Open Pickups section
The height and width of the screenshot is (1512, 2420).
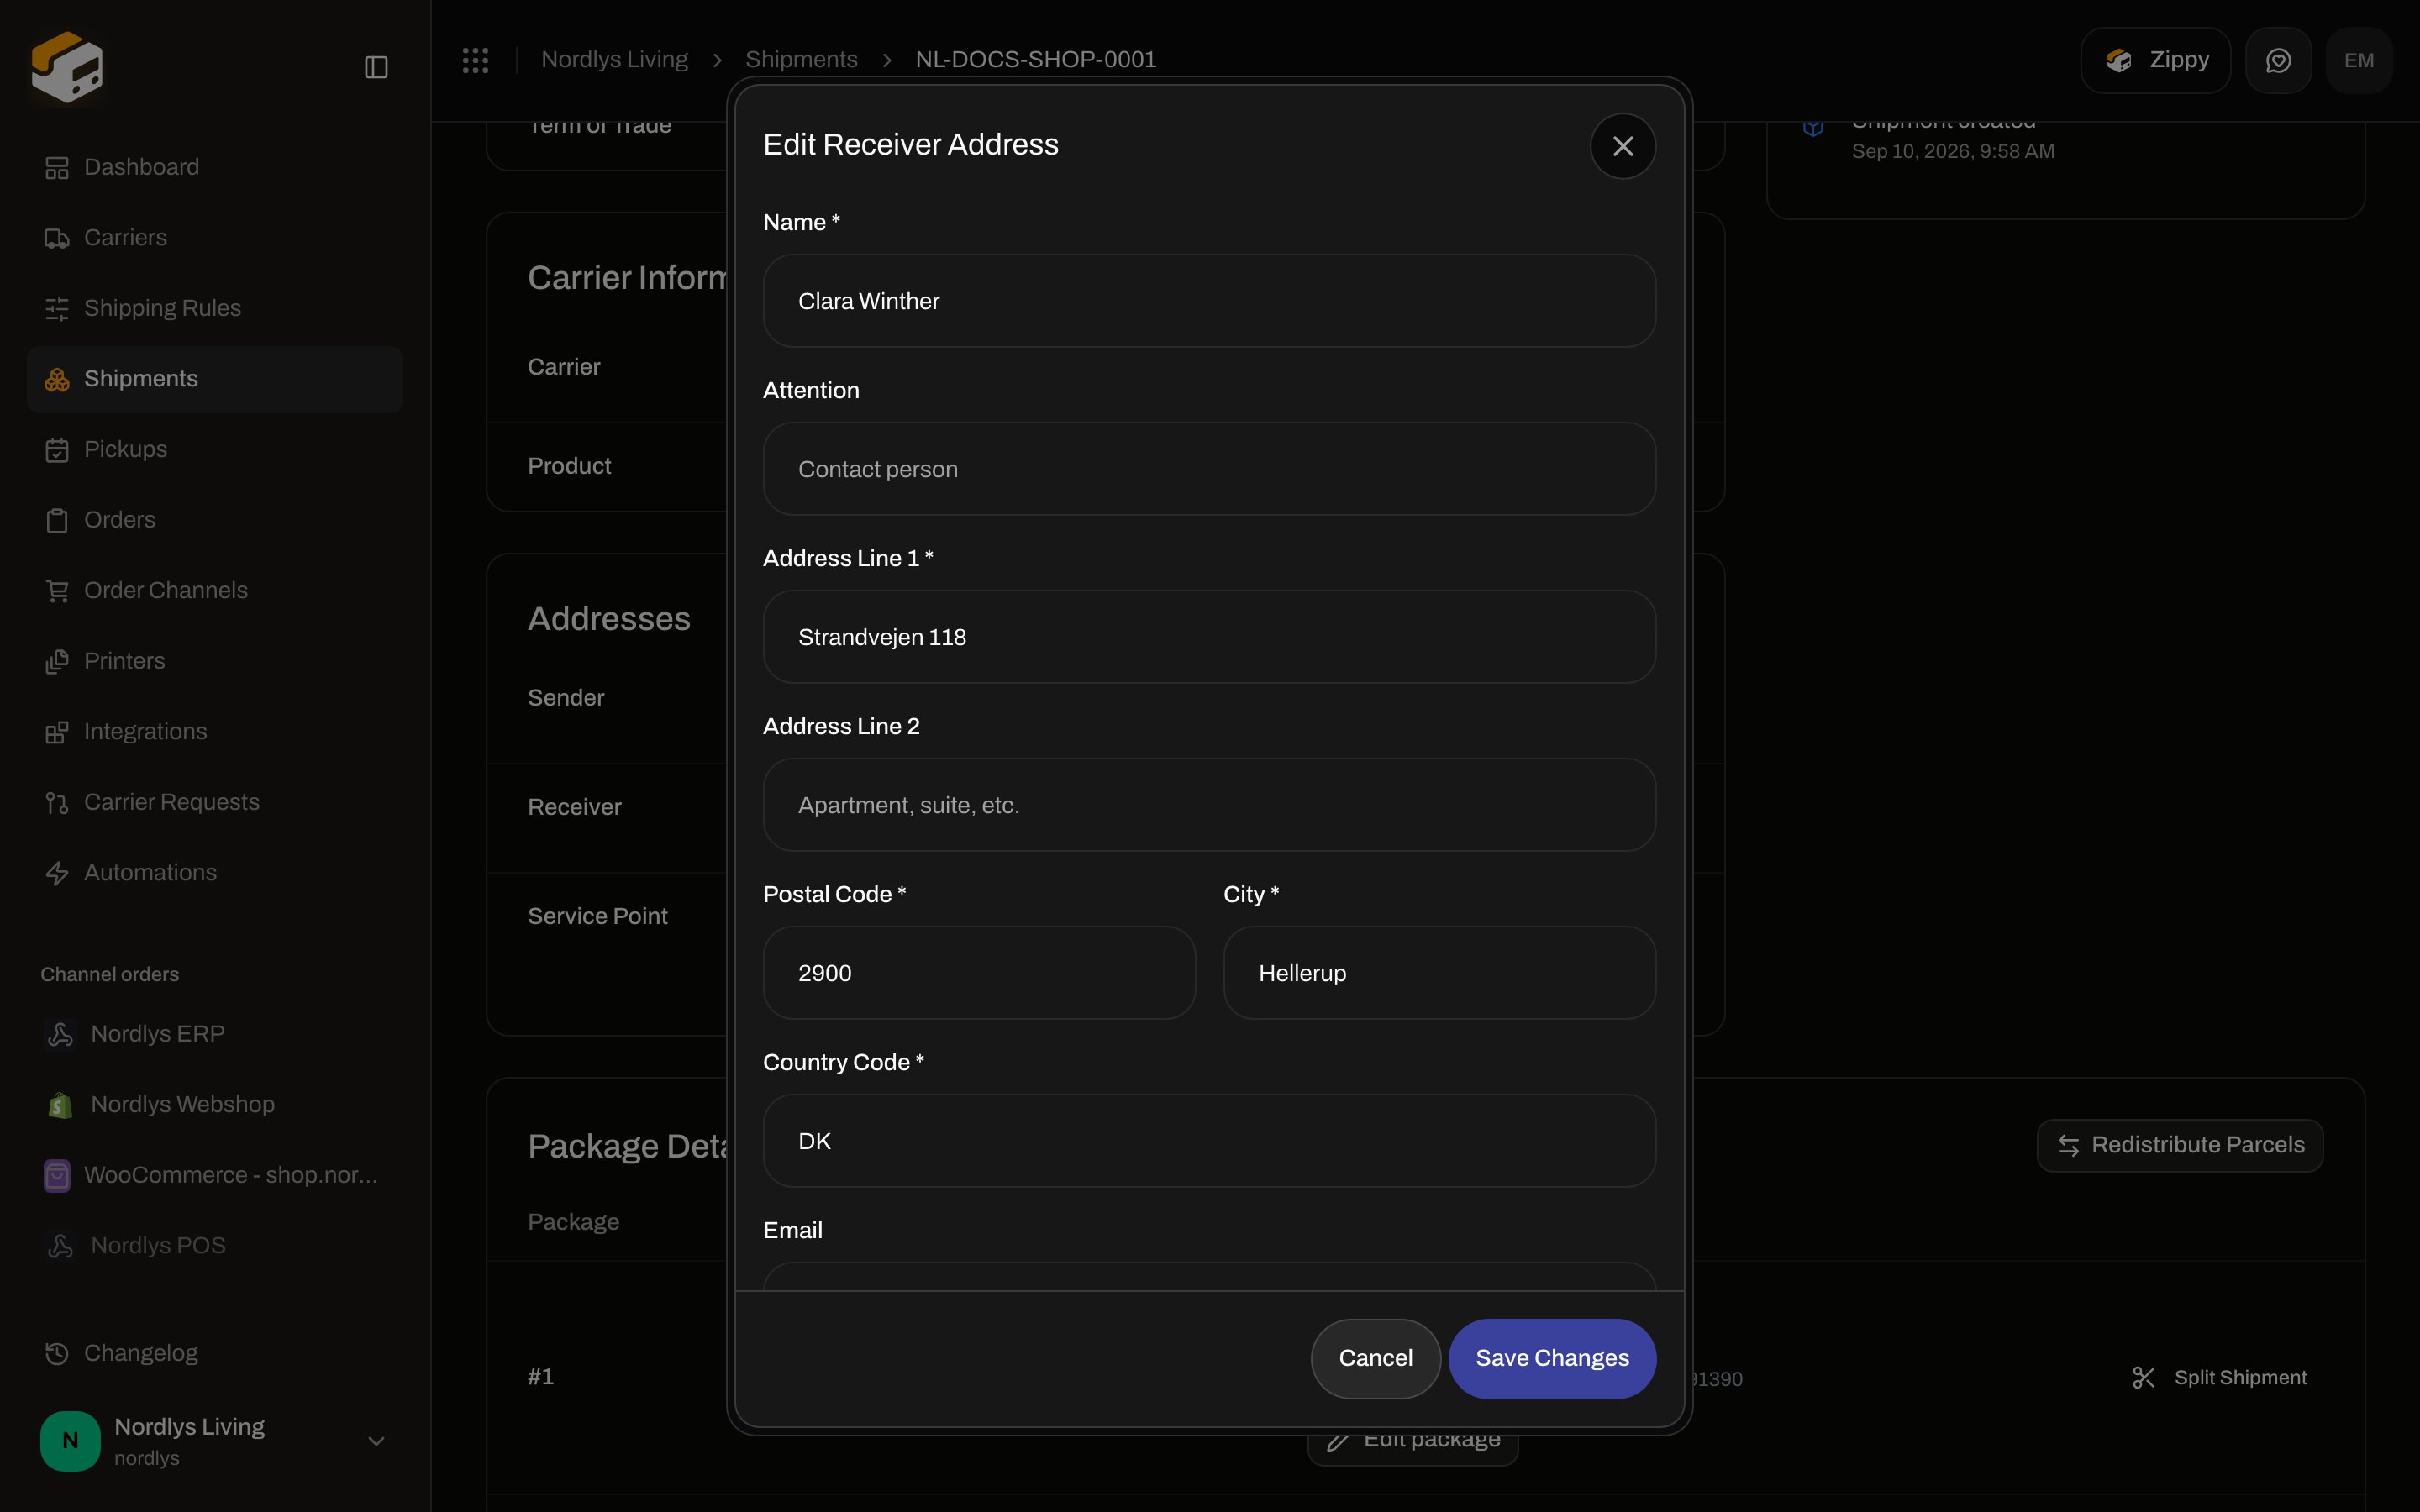[215, 450]
